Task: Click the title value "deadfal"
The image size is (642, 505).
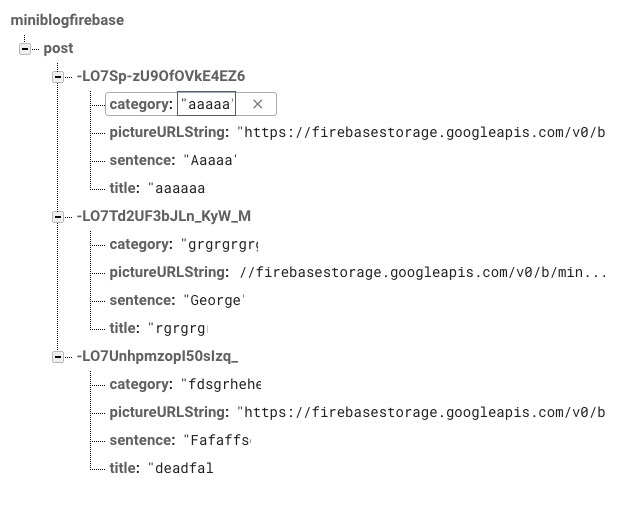Action: 180,468
